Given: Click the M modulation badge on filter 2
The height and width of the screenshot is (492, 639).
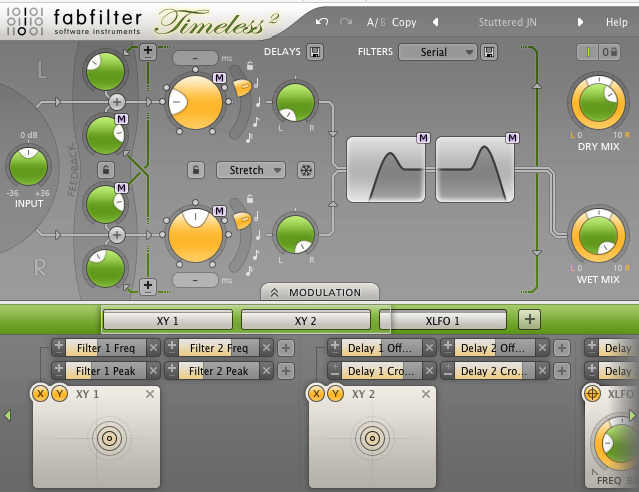Looking at the screenshot, I should coord(512,138).
